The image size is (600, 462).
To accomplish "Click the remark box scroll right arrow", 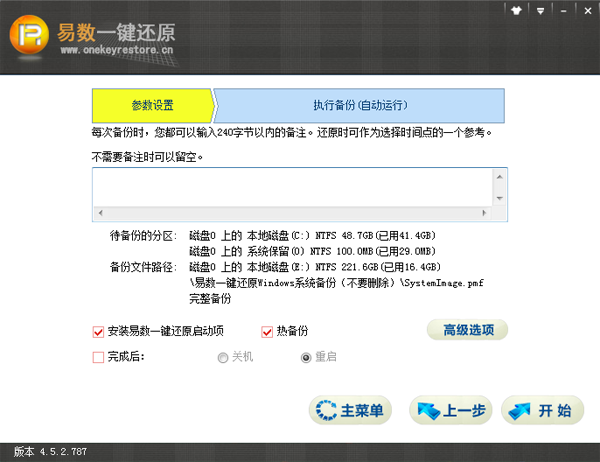I will pos(484,213).
